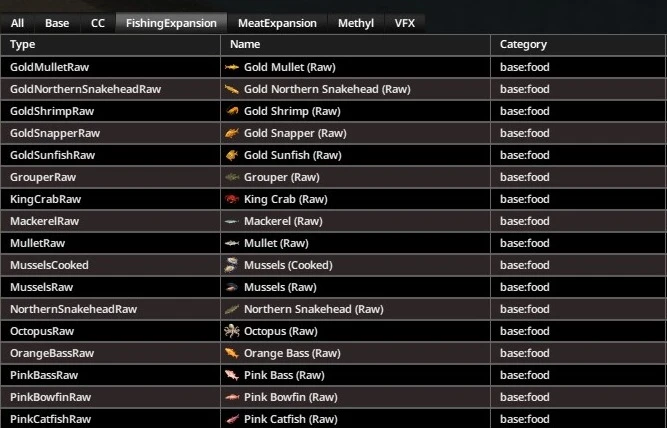This screenshot has height=428, width=667.
Task: Open the Methyl tab
Action: pyautogui.click(x=357, y=22)
